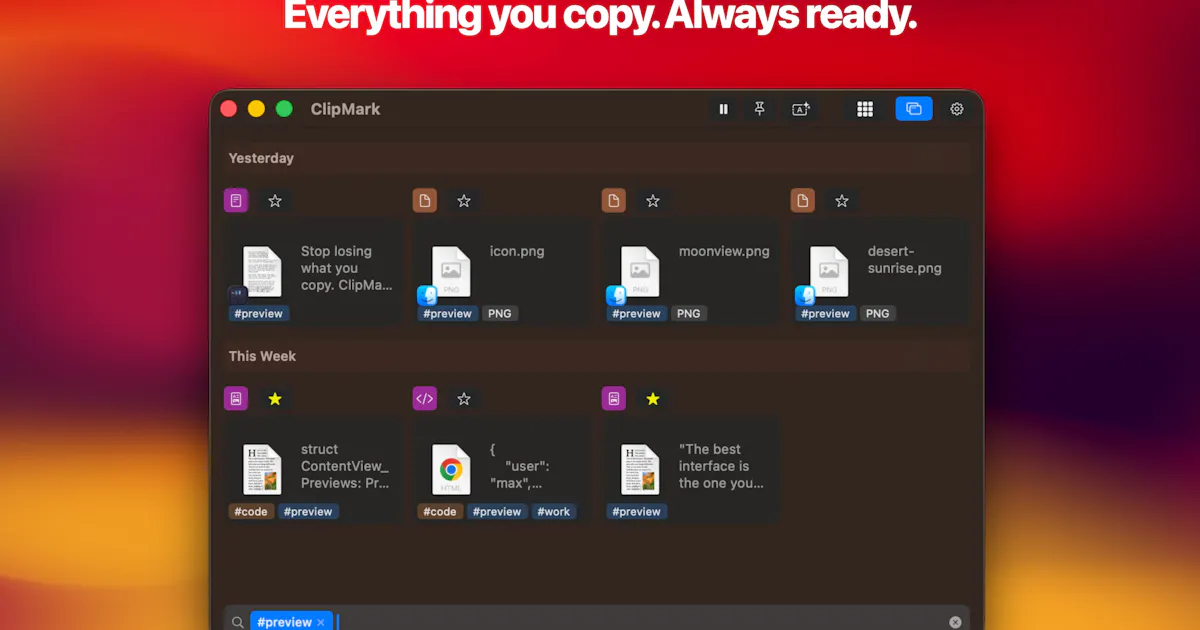Click #preview tag on icon.png clip
Image resolution: width=1200 pixels, height=630 pixels.
point(447,313)
